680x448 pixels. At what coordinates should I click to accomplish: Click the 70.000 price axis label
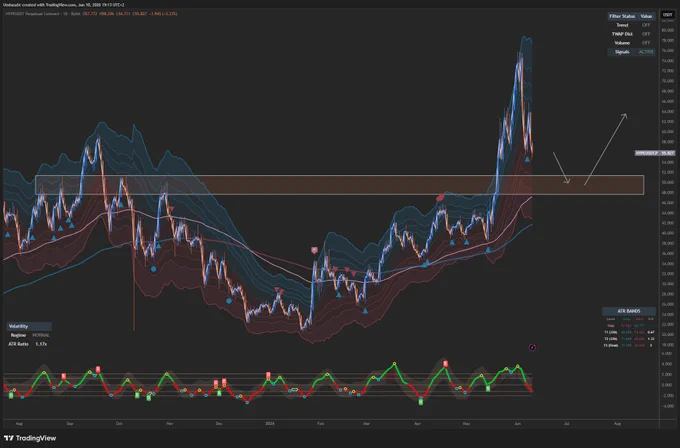pos(667,81)
